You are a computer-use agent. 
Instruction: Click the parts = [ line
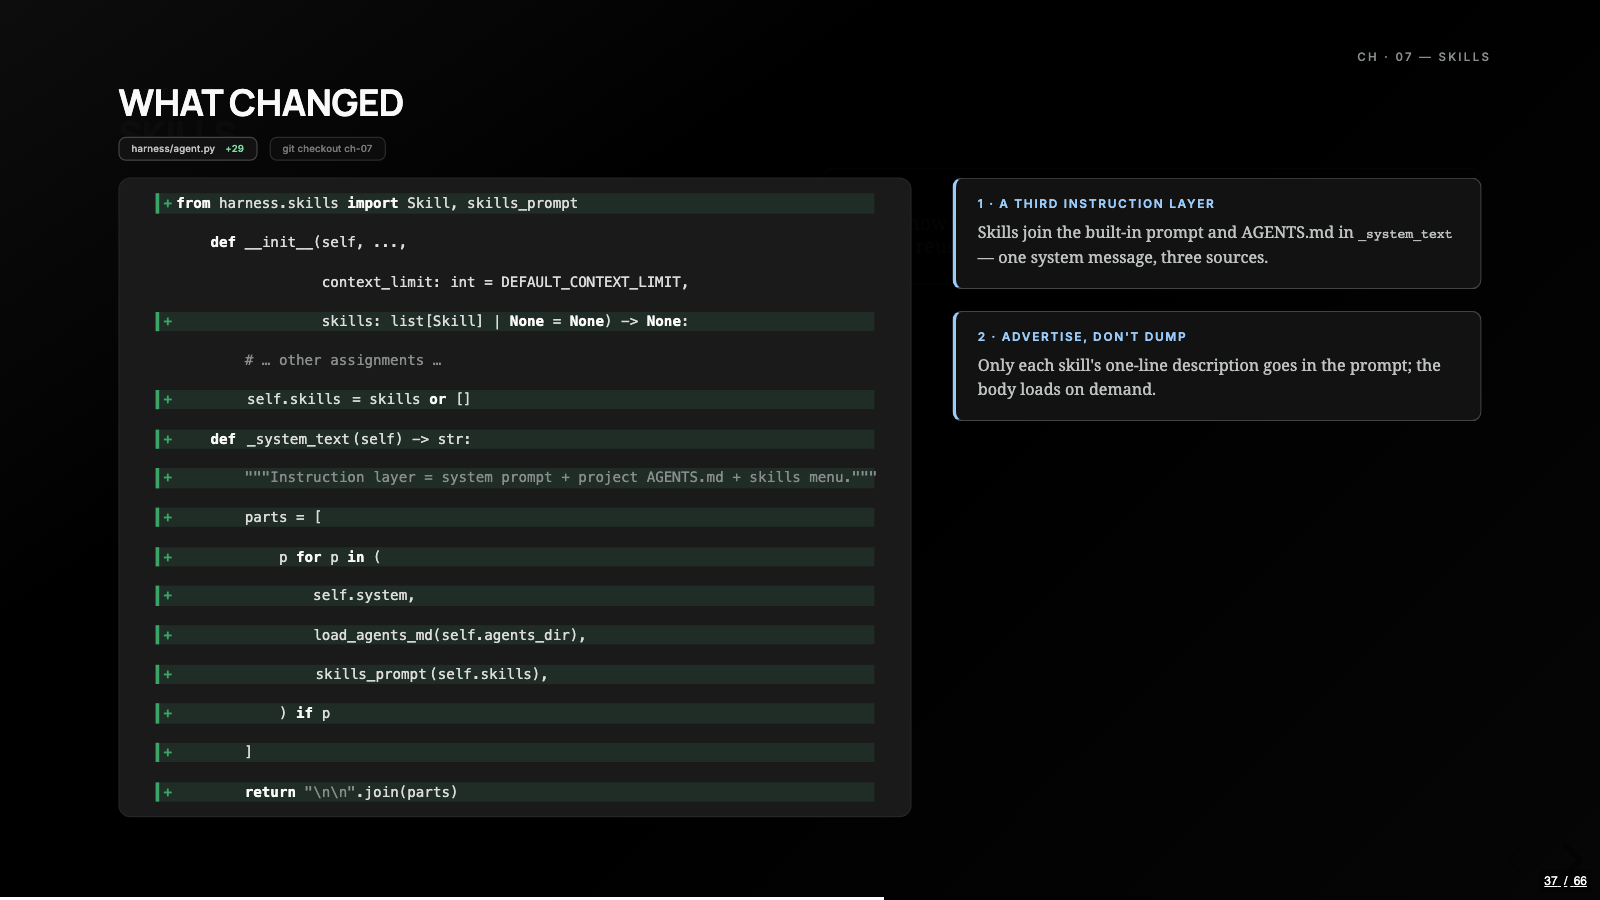pos(515,517)
